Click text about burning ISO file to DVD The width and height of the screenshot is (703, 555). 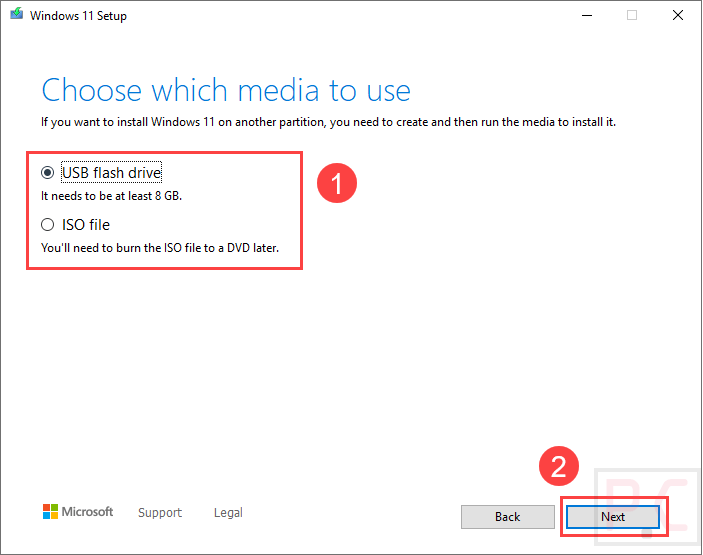point(160,248)
